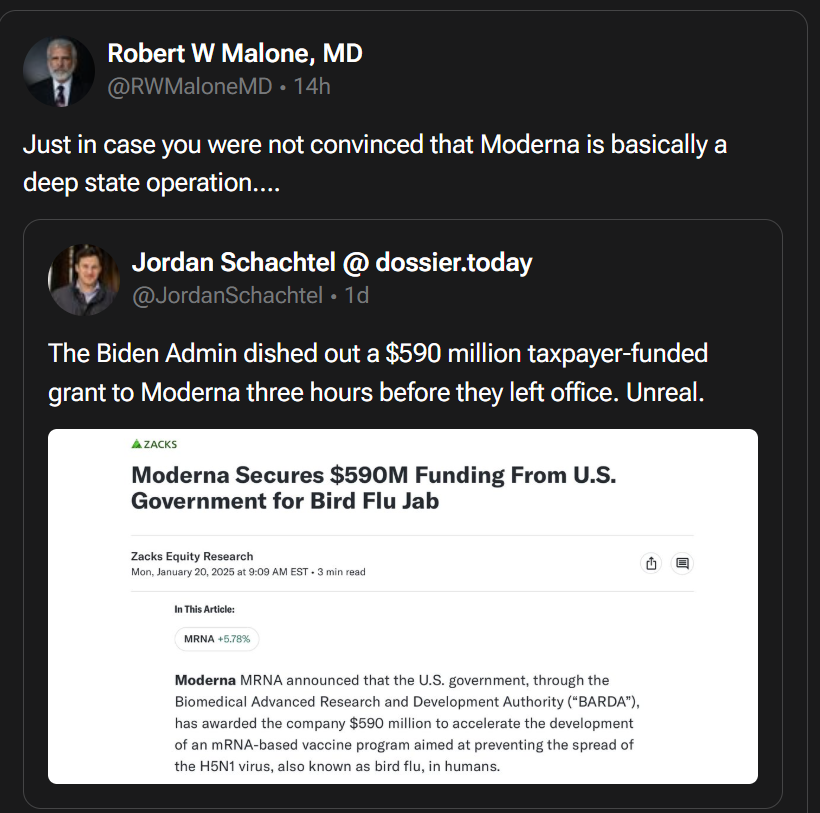This screenshot has height=813, width=820.
Task: Click Jordan Schachtel @ dossier.today name
Action: (331, 263)
